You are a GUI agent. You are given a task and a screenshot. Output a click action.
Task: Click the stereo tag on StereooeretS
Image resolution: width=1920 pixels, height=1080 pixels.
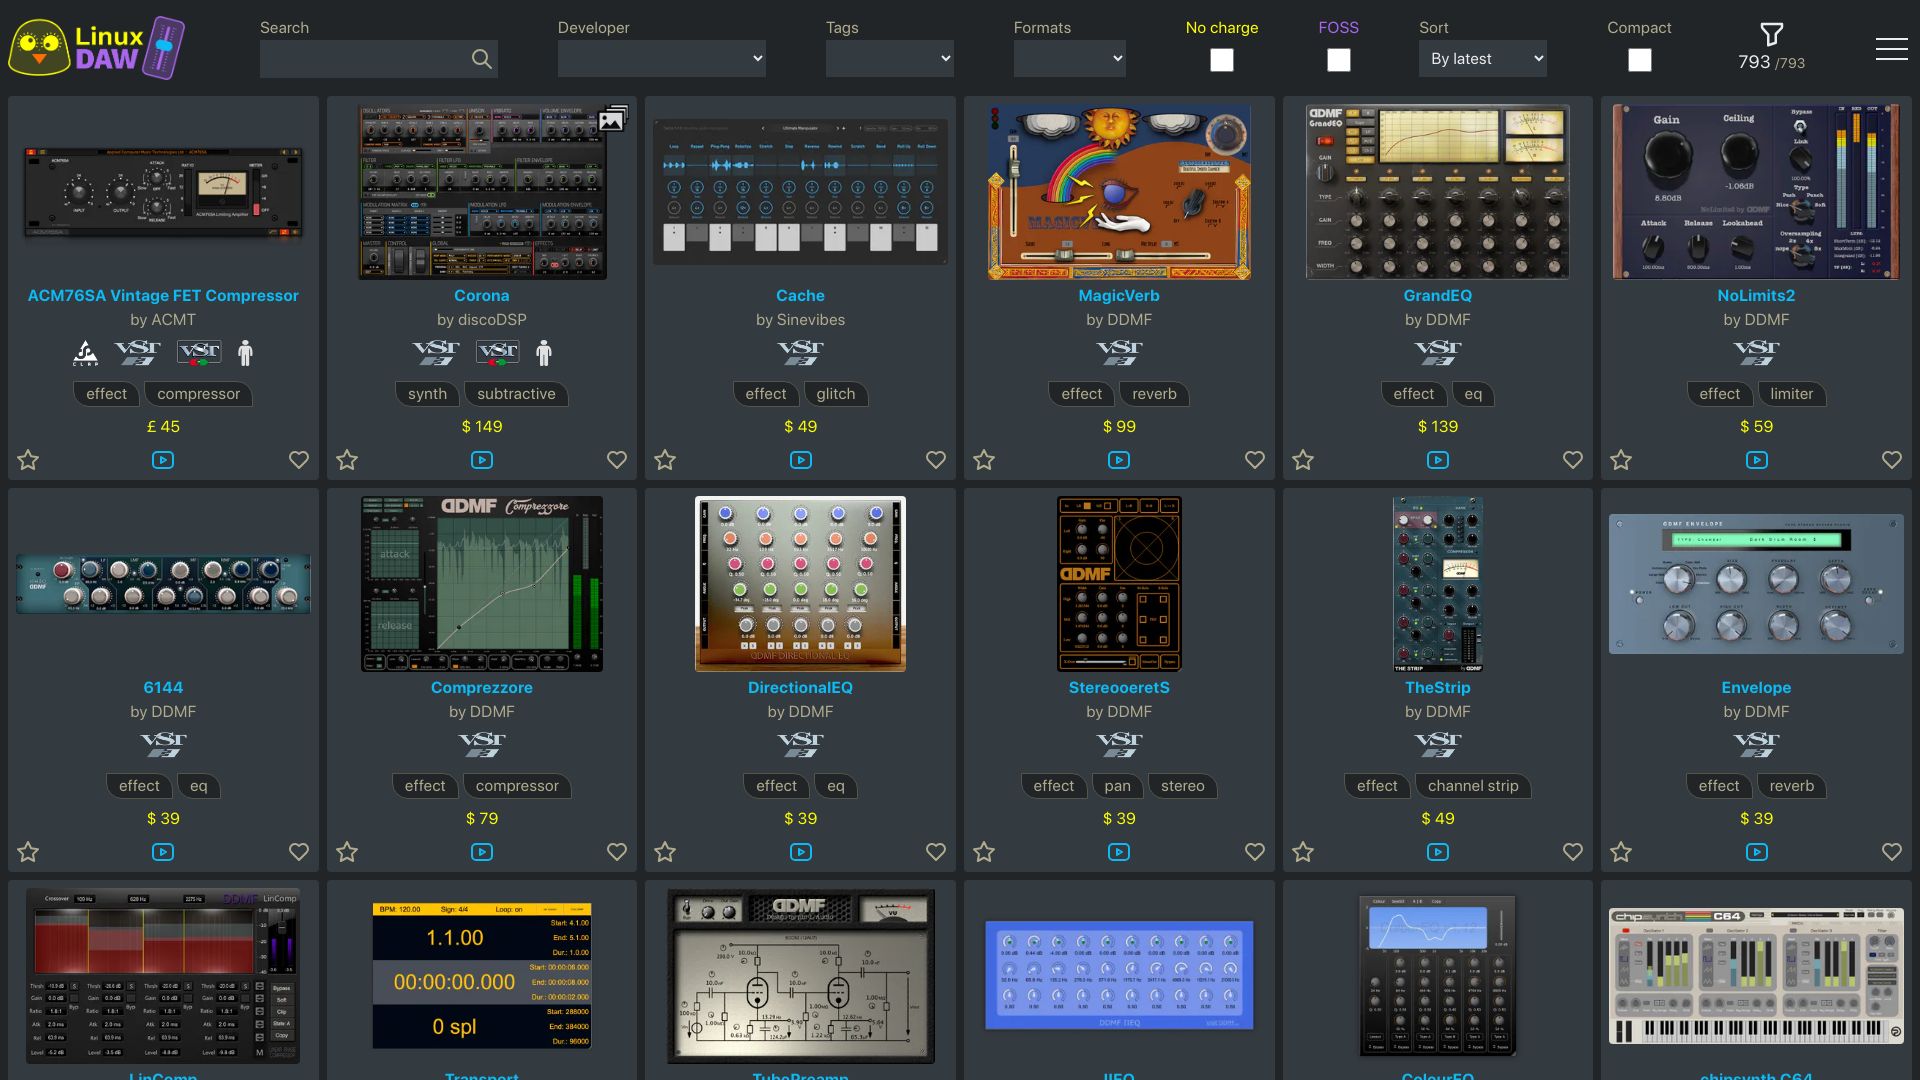(1183, 786)
